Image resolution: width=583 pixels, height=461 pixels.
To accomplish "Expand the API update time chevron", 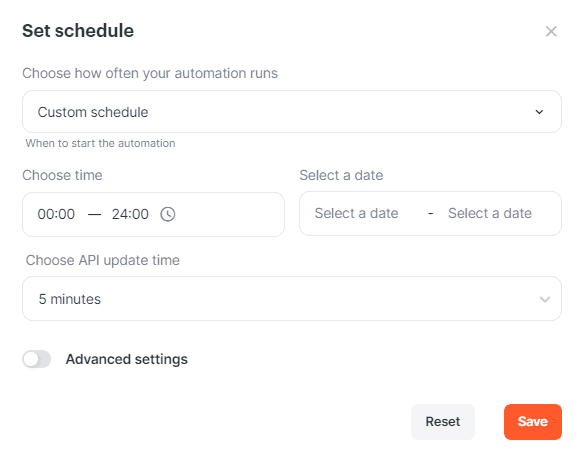I will 545,299.
